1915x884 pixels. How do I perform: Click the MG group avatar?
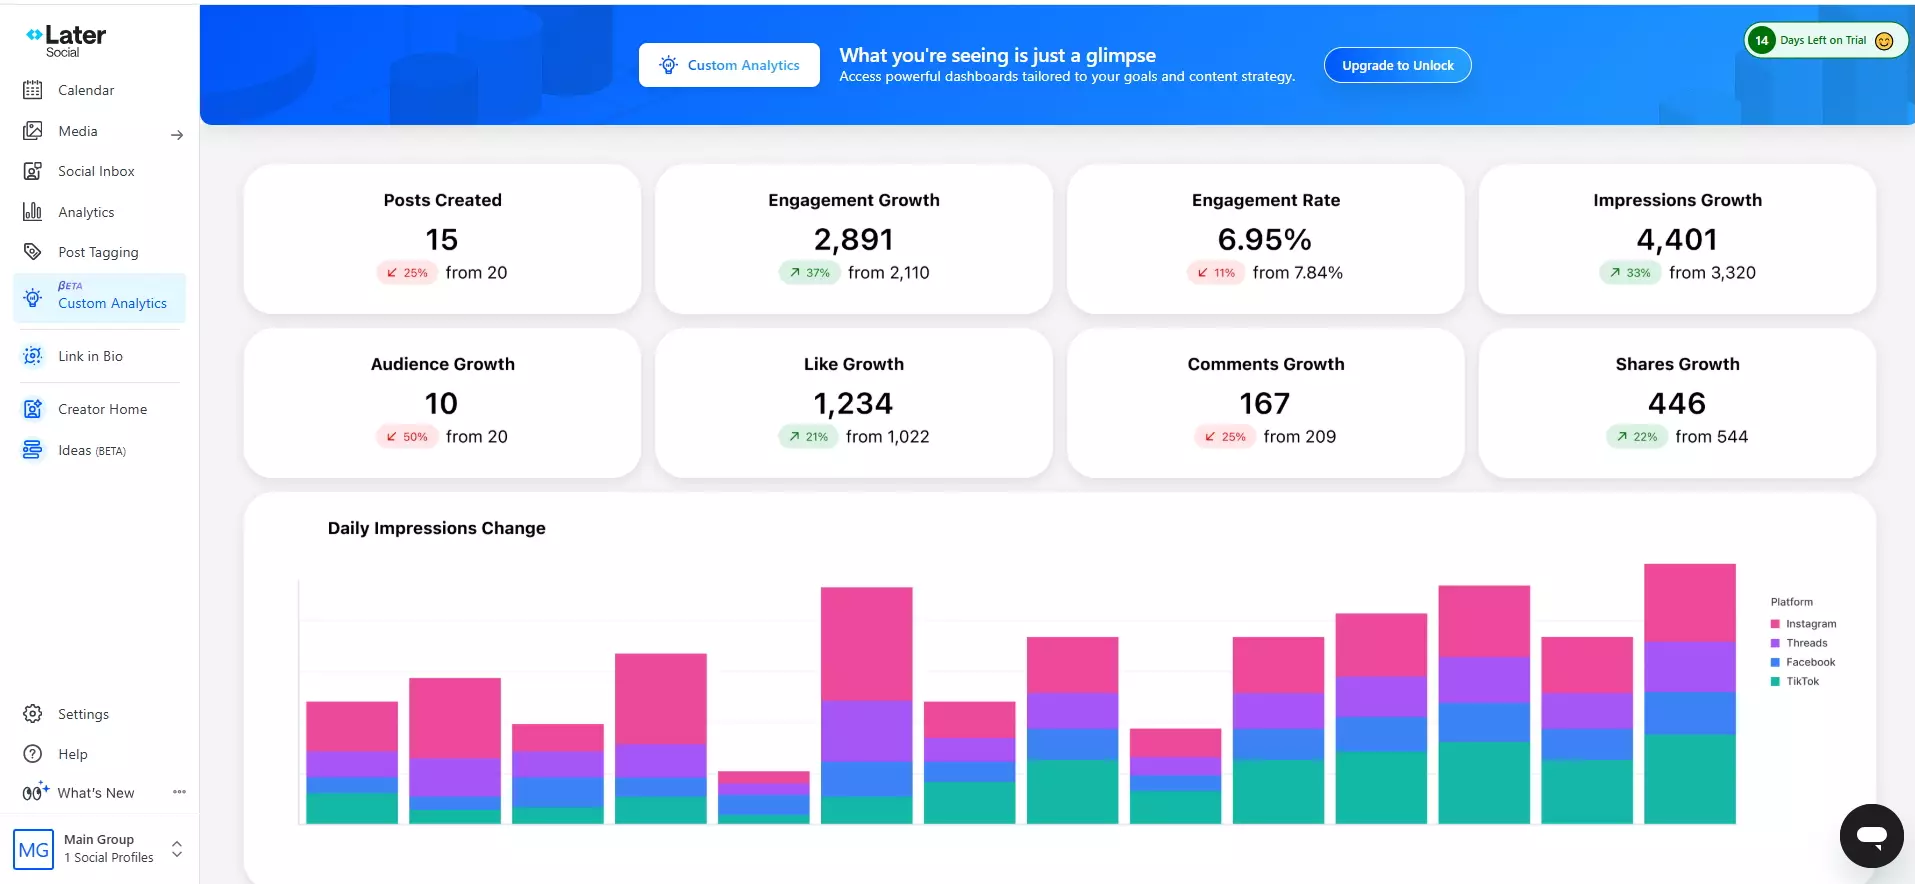pyautogui.click(x=34, y=849)
